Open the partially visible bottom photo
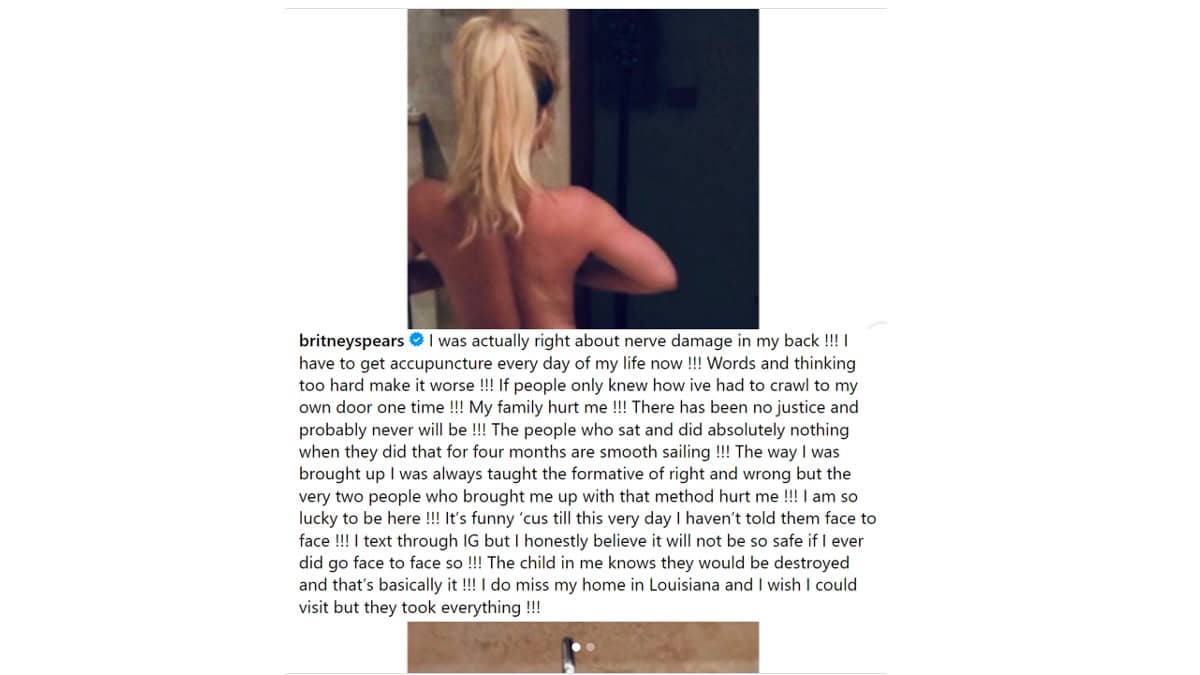1200x675 pixels. (x=583, y=647)
